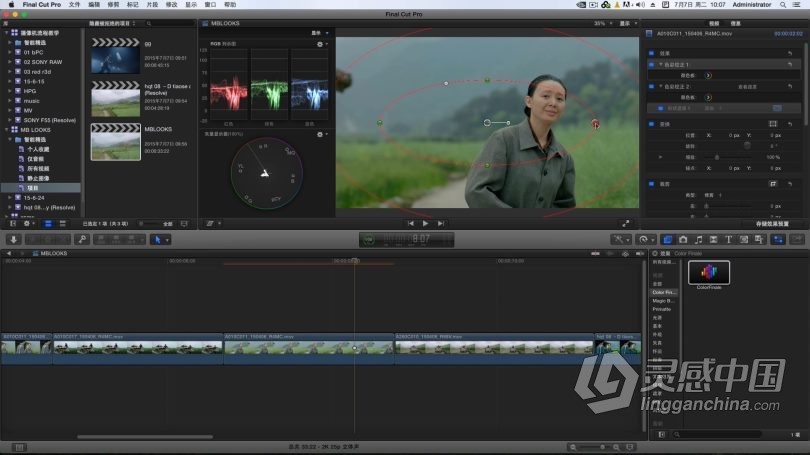
Task: Toggle the transform section checkbox
Action: (x=651, y=124)
